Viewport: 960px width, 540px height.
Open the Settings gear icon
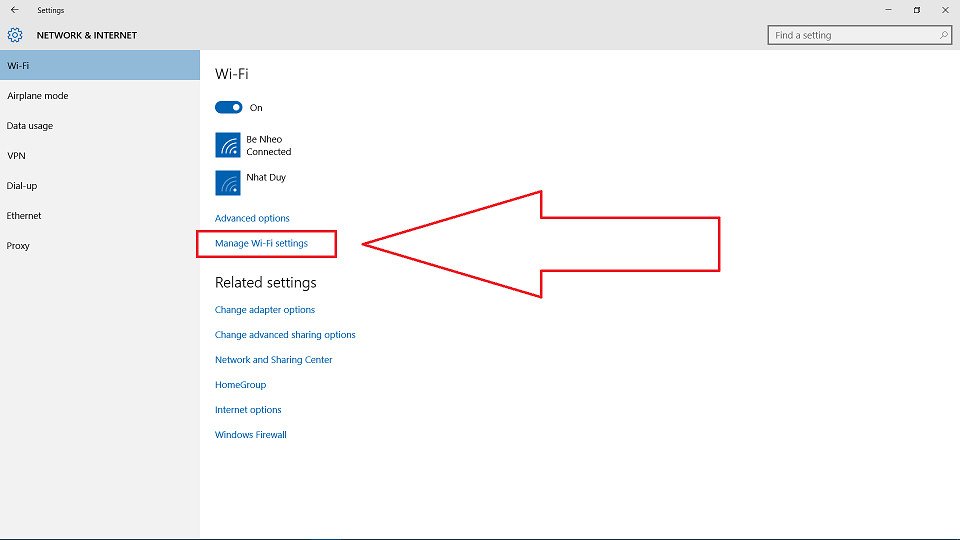point(15,35)
